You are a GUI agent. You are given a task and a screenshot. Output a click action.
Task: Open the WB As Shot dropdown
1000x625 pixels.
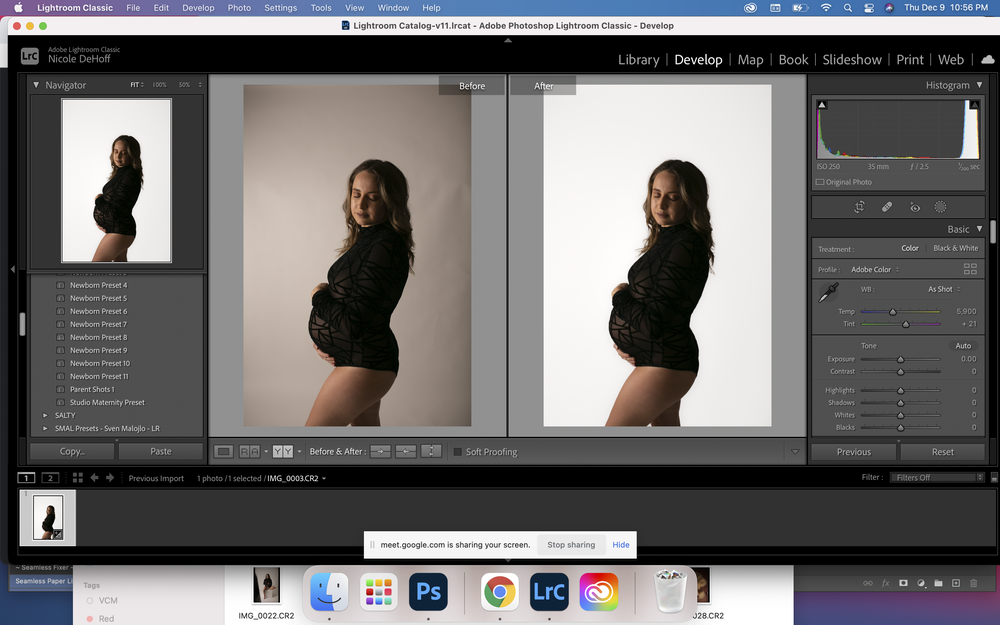click(944, 289)
